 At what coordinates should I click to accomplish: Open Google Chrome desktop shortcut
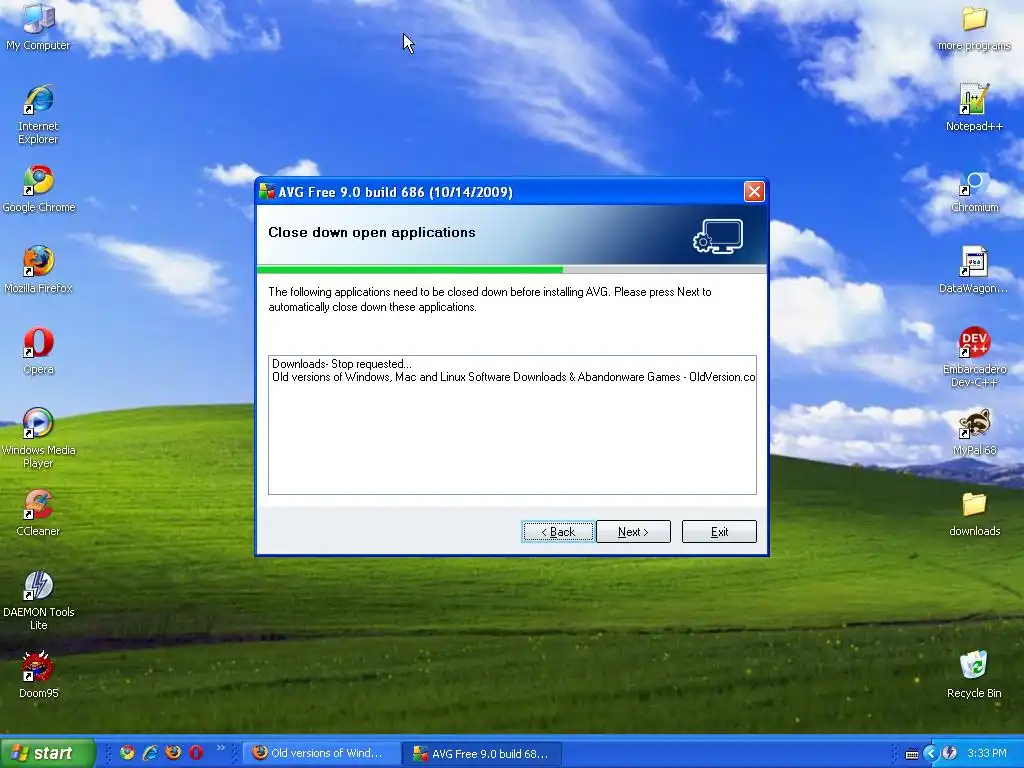coord(39,189)
